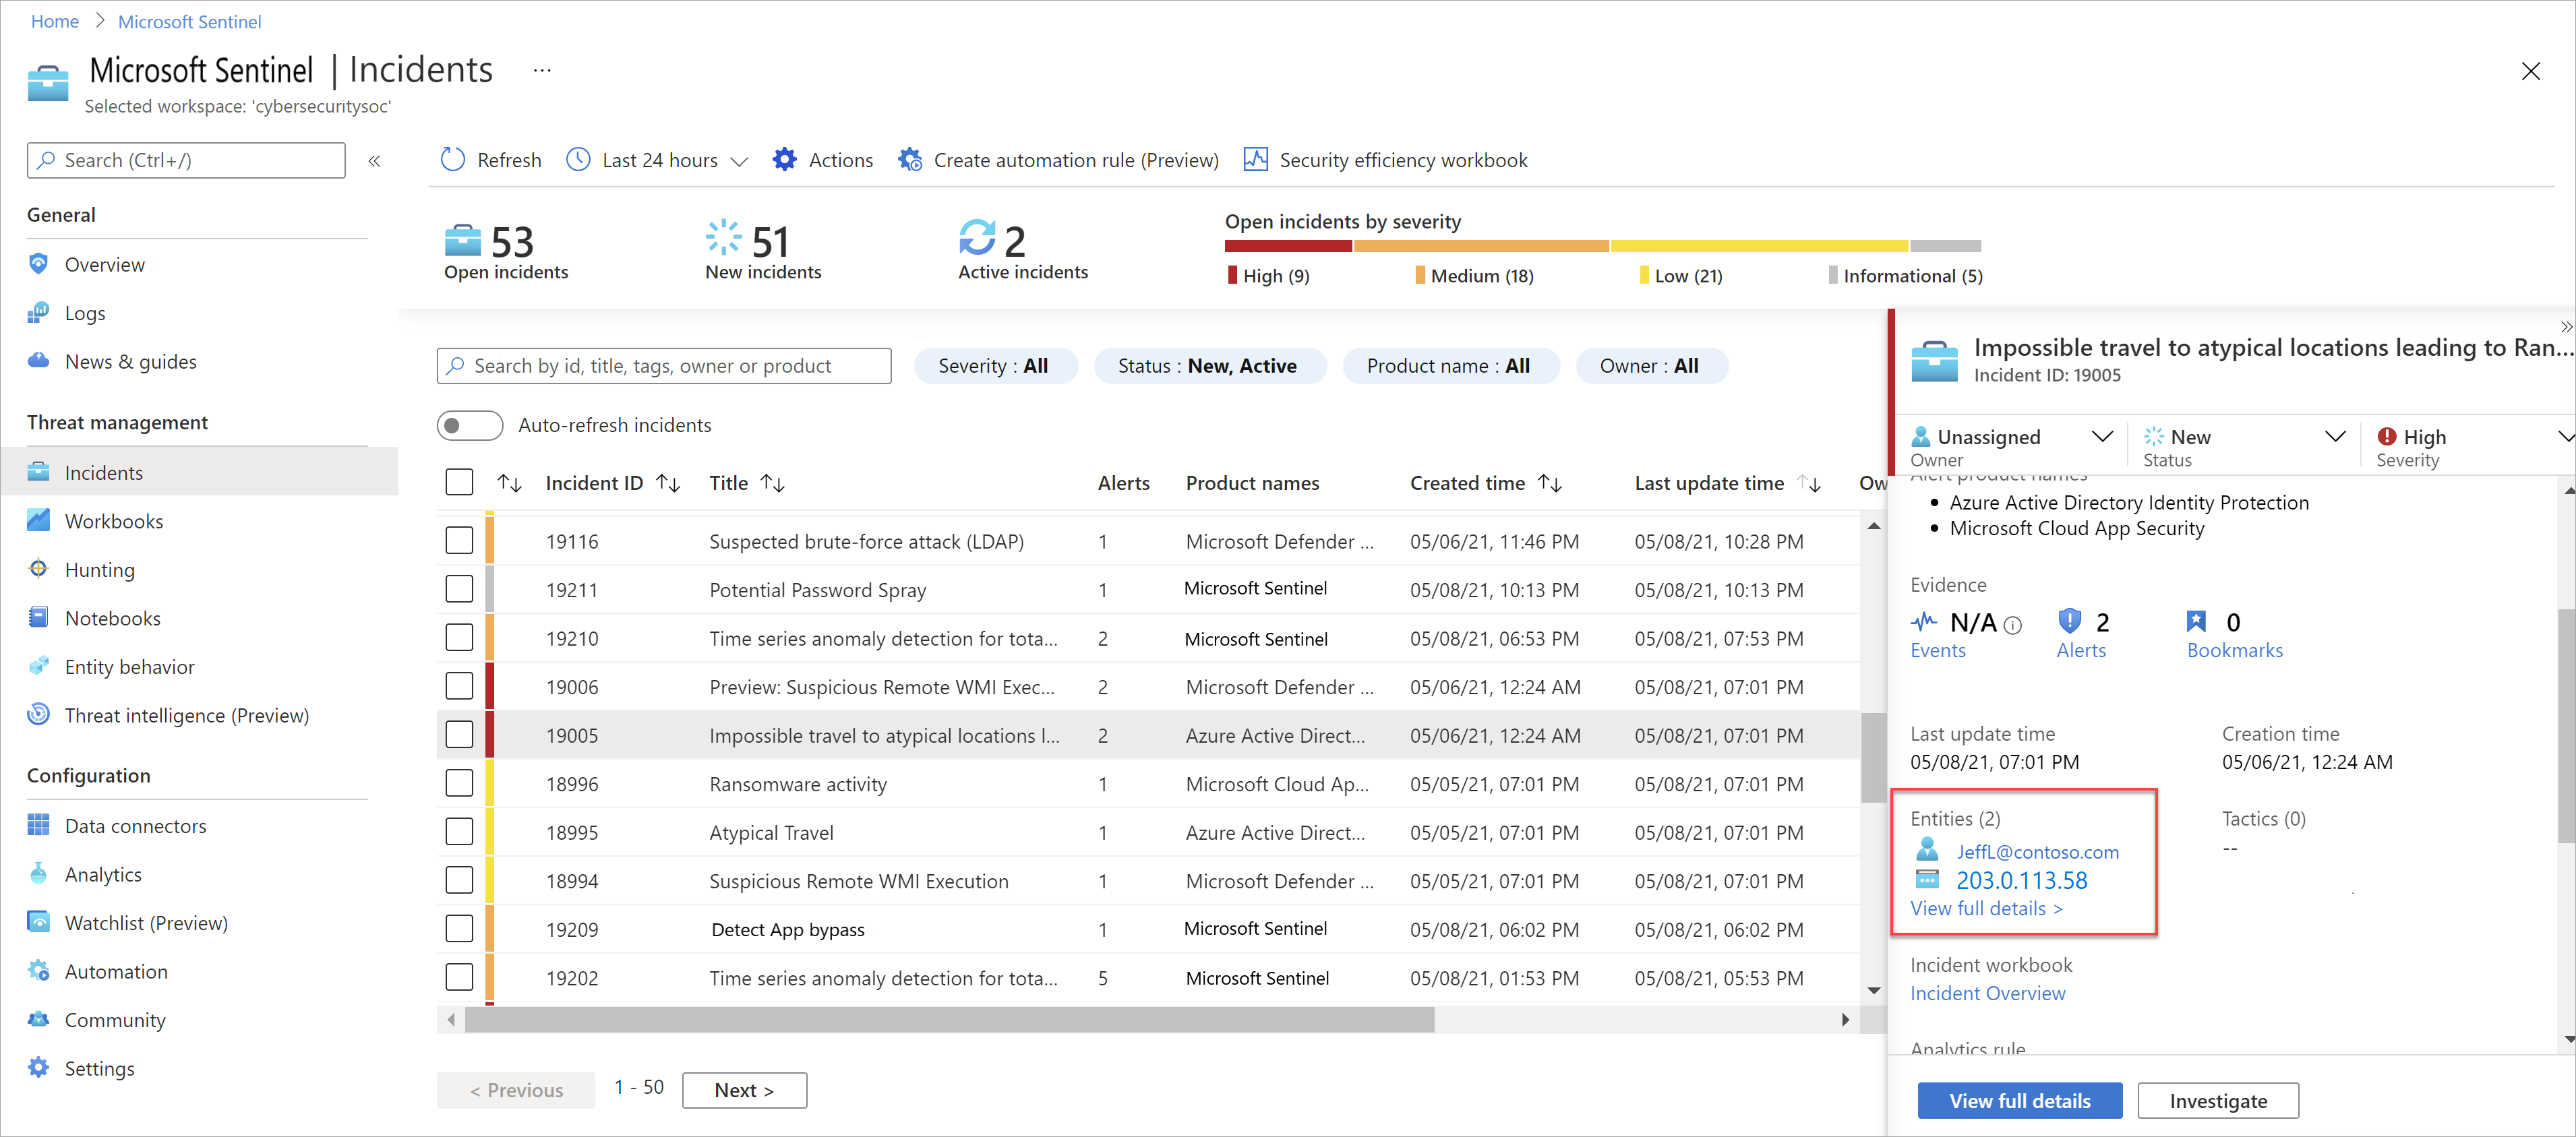Click the Events info circle icon
Image resolution: width=2576 pixels, height=1137 pixels.
(2013, 625)
